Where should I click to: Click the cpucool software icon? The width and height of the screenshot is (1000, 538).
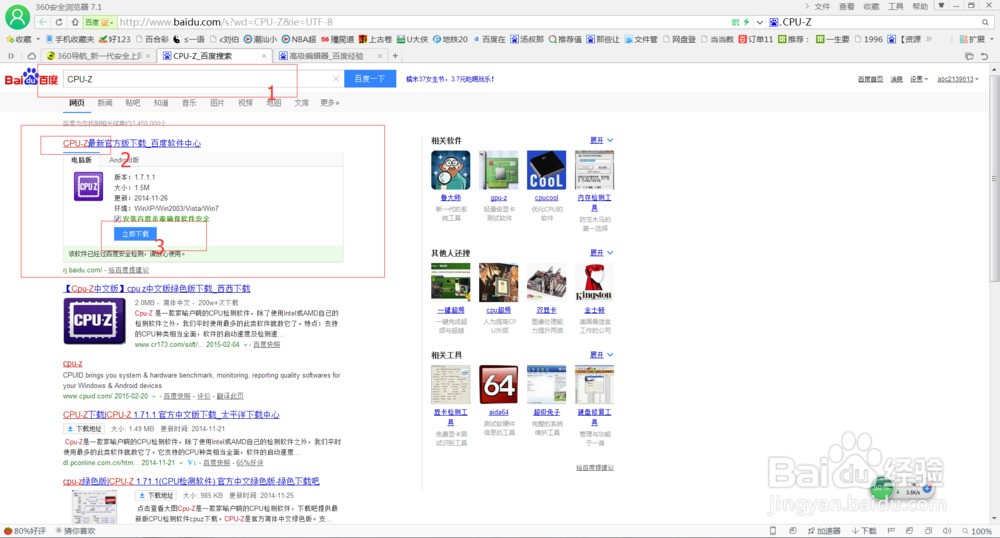(546, 170)
